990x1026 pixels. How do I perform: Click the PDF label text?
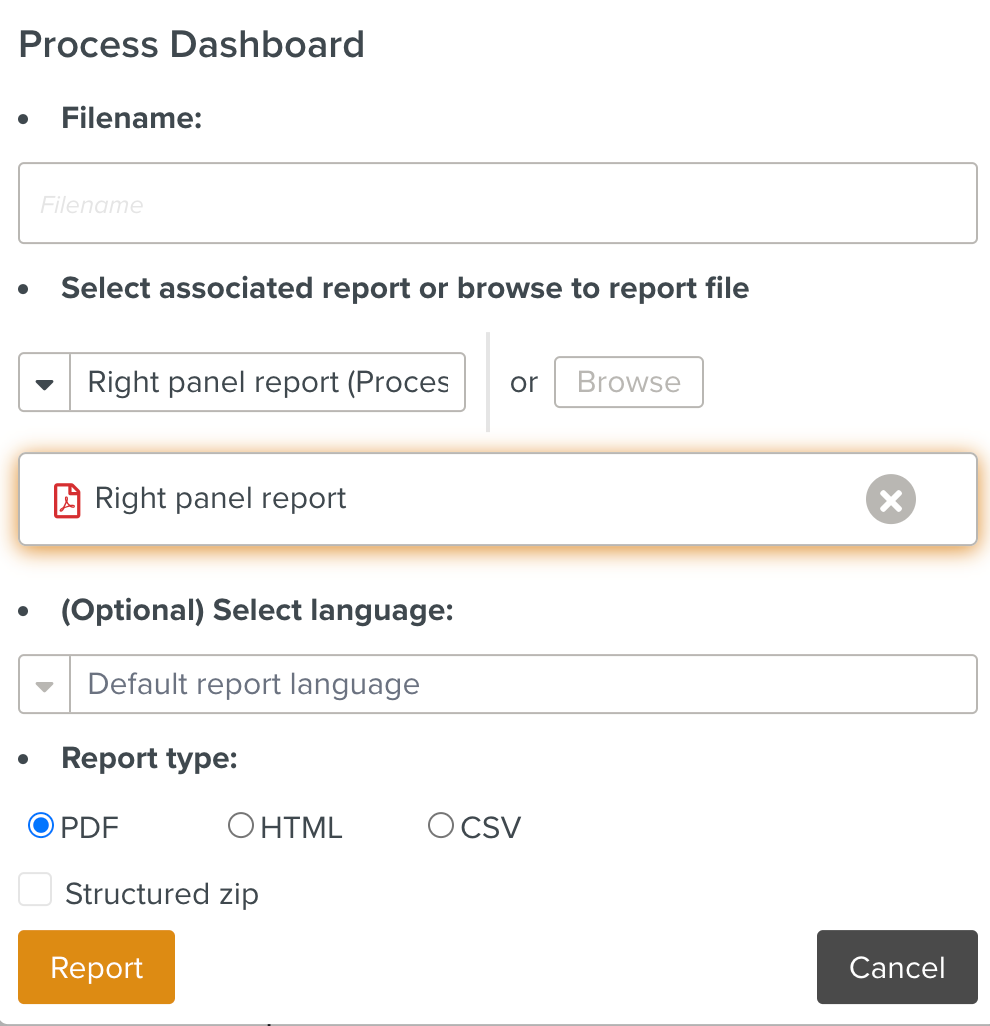coord(90,828)
